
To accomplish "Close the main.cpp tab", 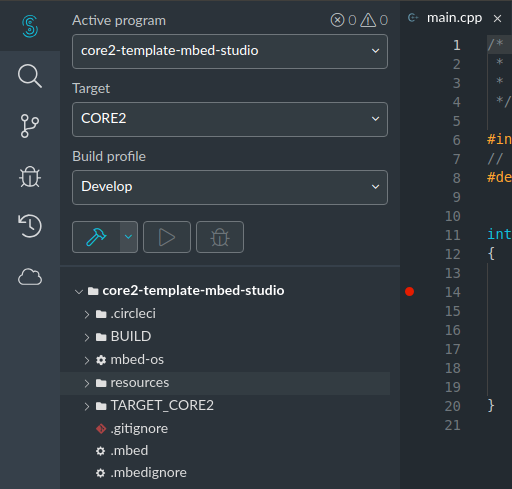I will click(497, 18).
